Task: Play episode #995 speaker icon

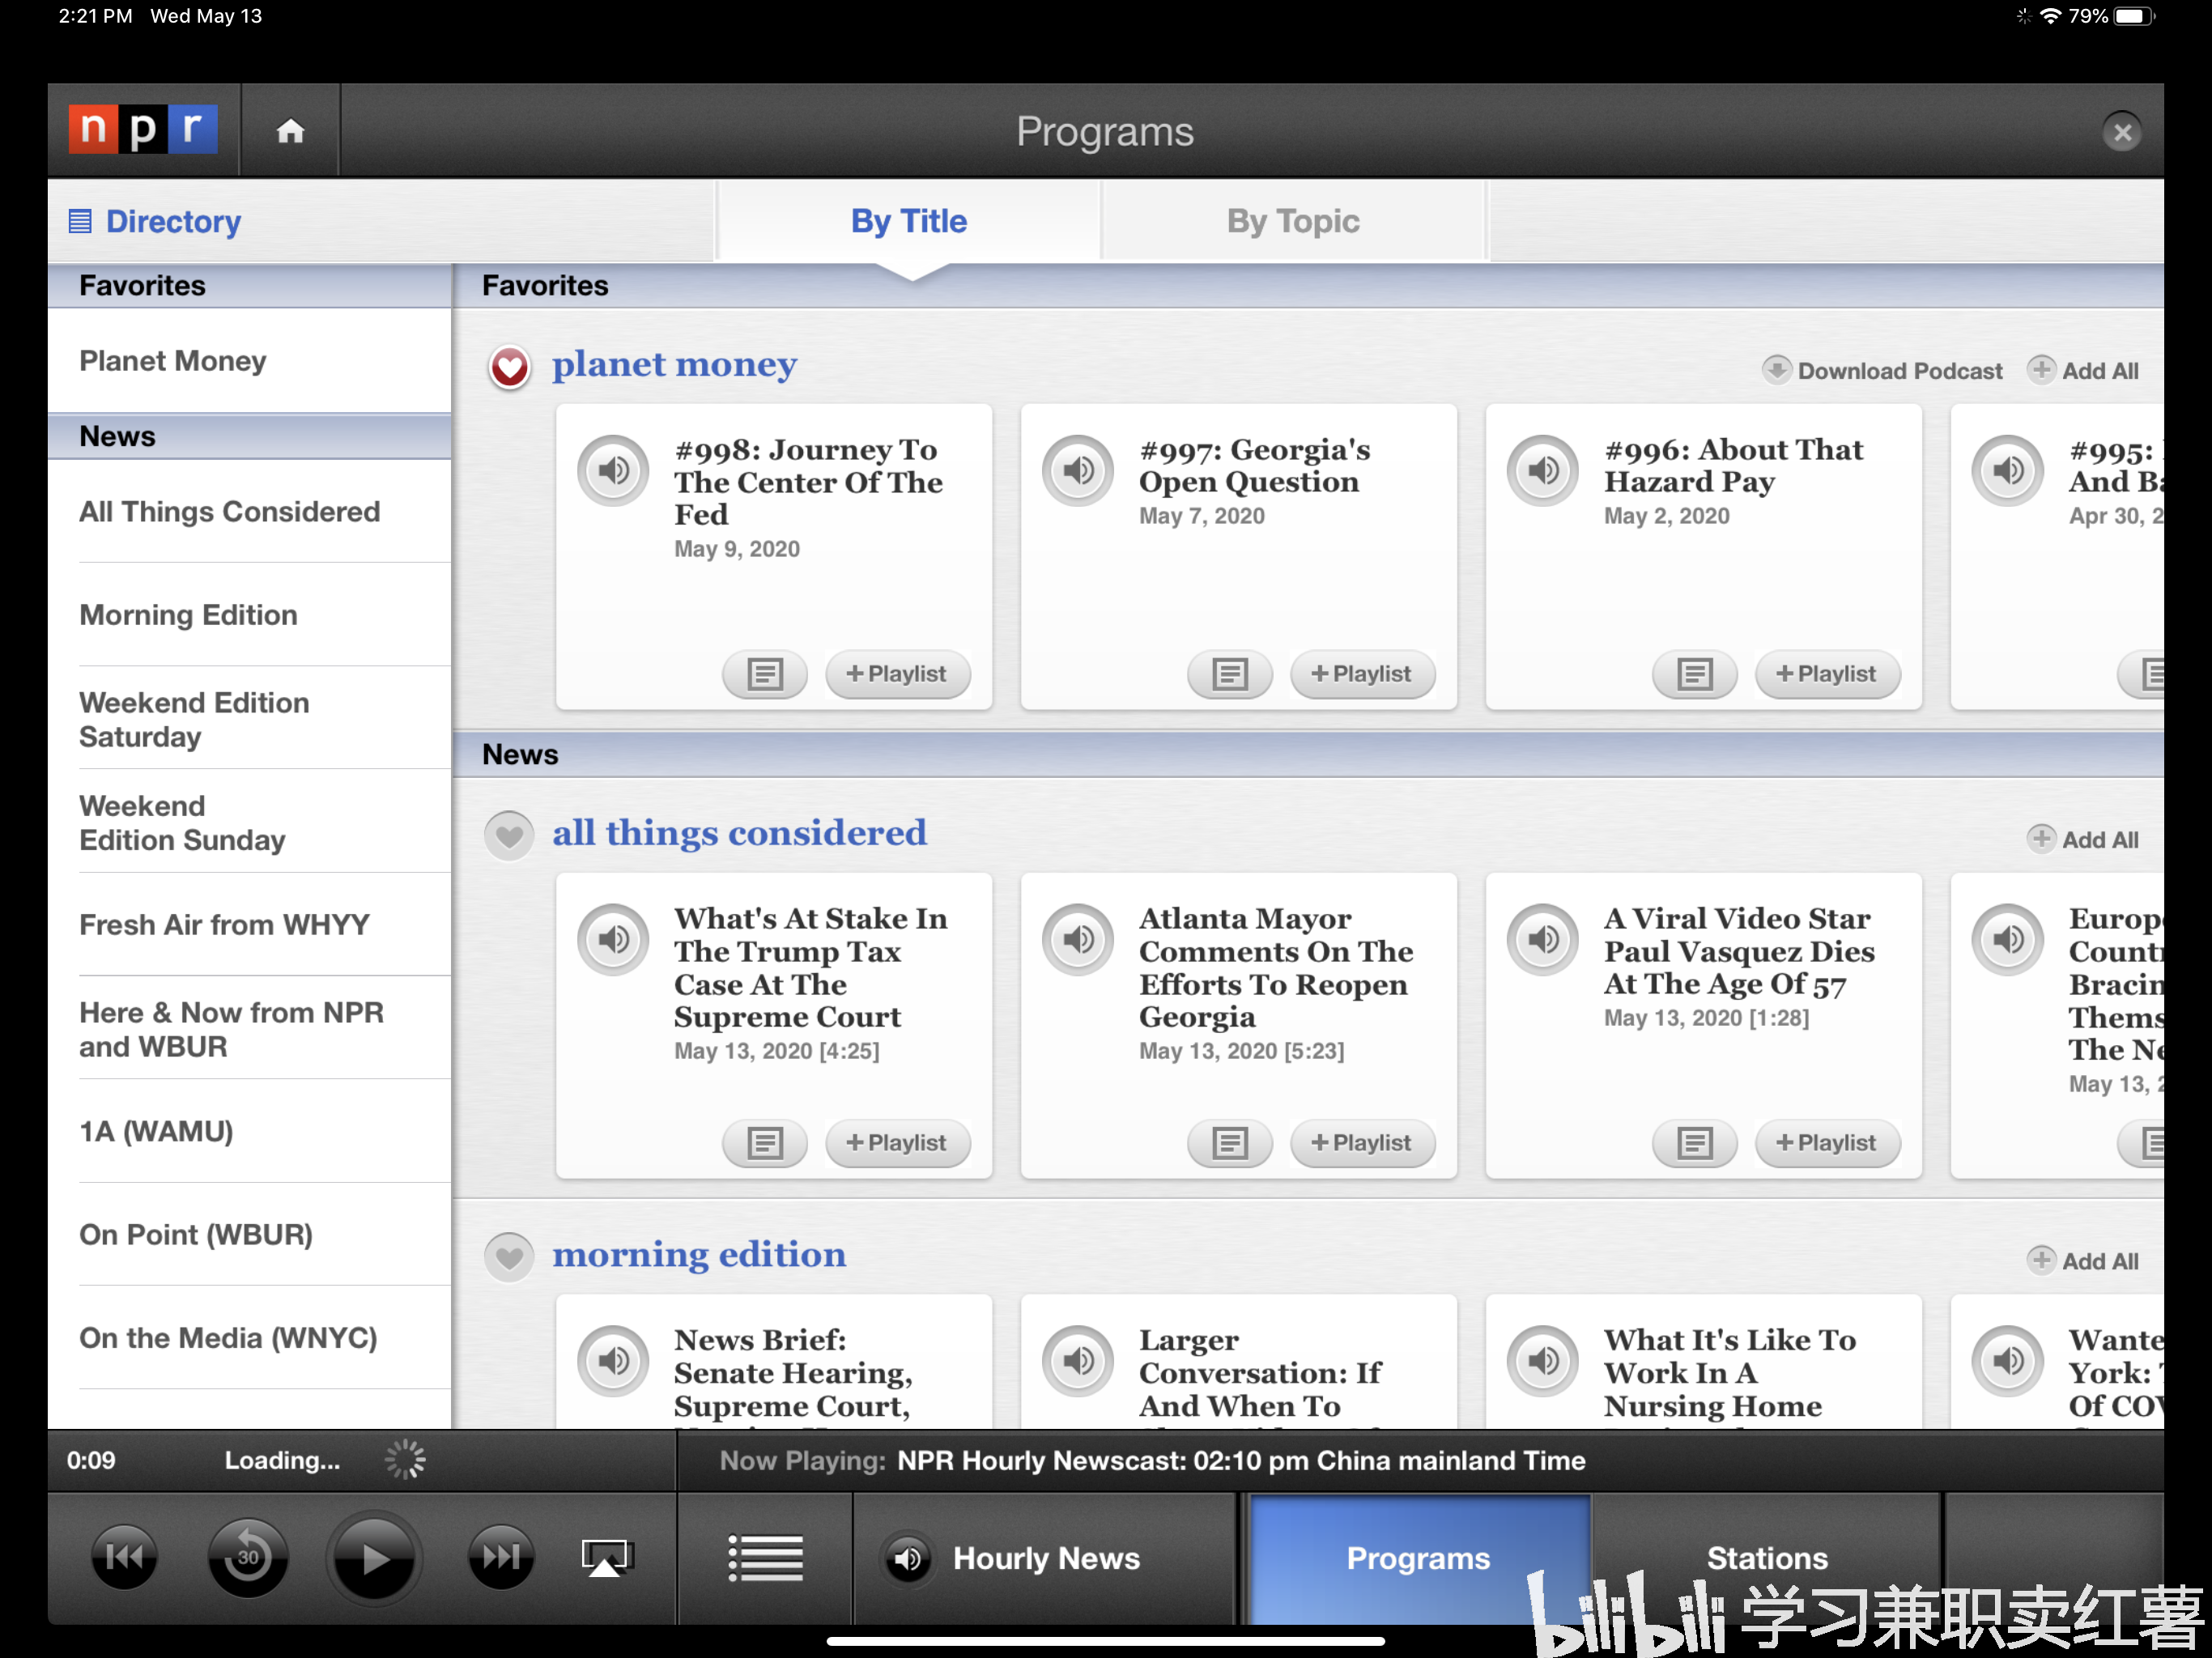Action: [x=2008, y=470]
